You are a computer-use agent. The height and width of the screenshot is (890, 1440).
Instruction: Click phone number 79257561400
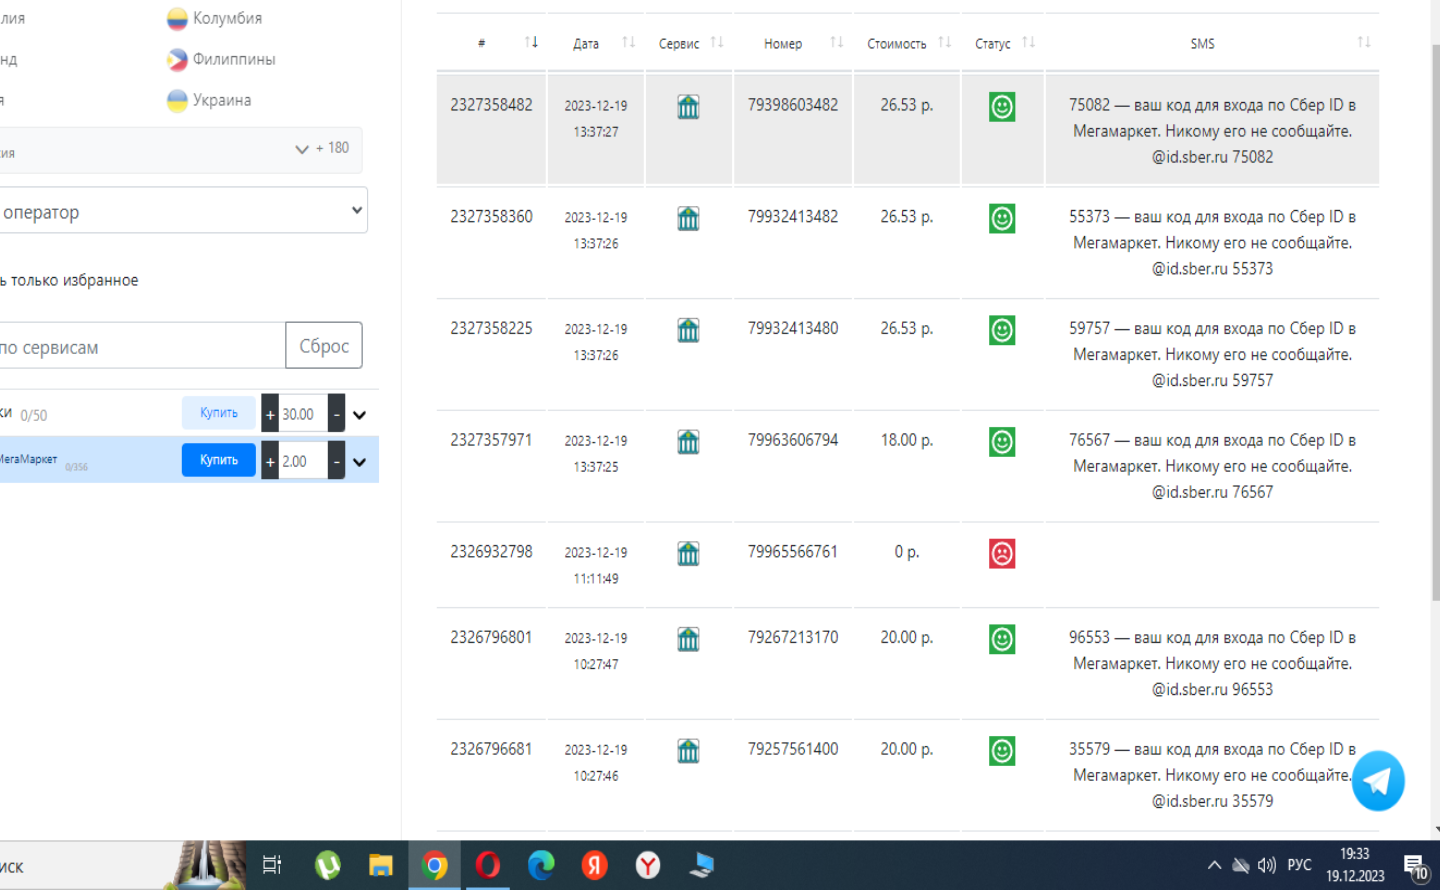(x=793, y=749)
